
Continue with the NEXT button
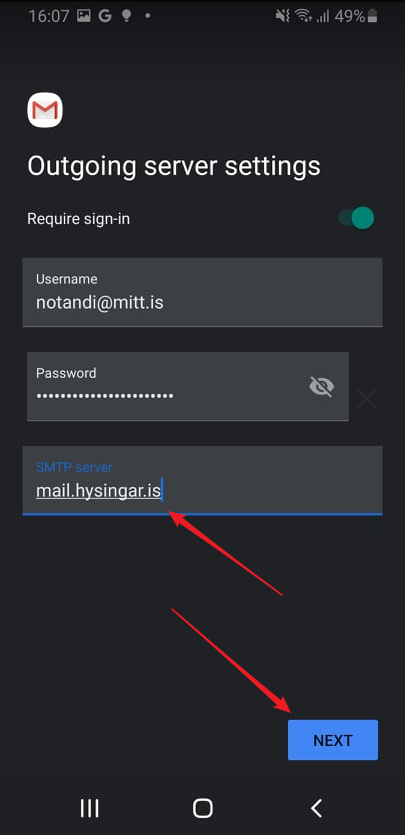tap(333, 740)
